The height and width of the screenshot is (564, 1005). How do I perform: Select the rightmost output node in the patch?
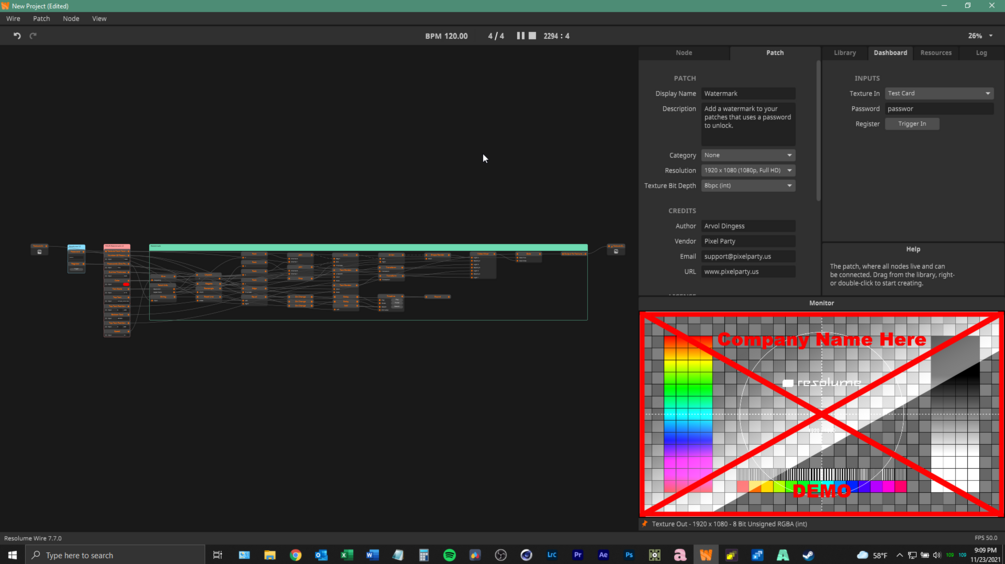point(616,249)
